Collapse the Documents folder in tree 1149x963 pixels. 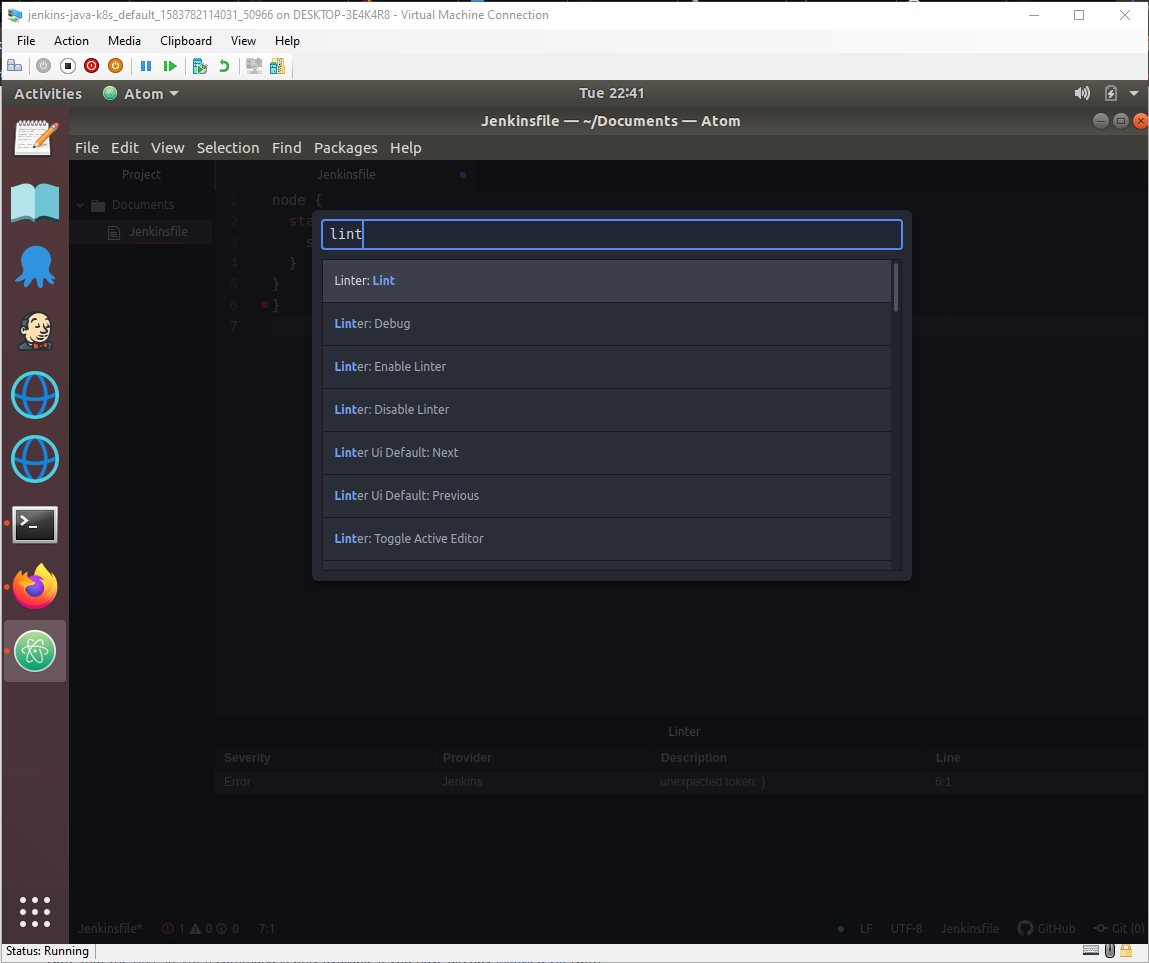tap(81, 205)
